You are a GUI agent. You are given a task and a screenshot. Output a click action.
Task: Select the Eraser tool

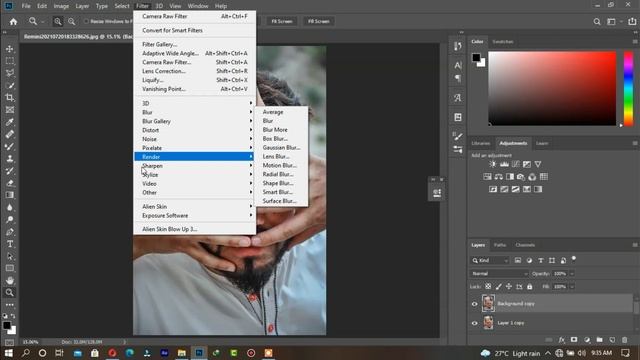click(9, 183)
